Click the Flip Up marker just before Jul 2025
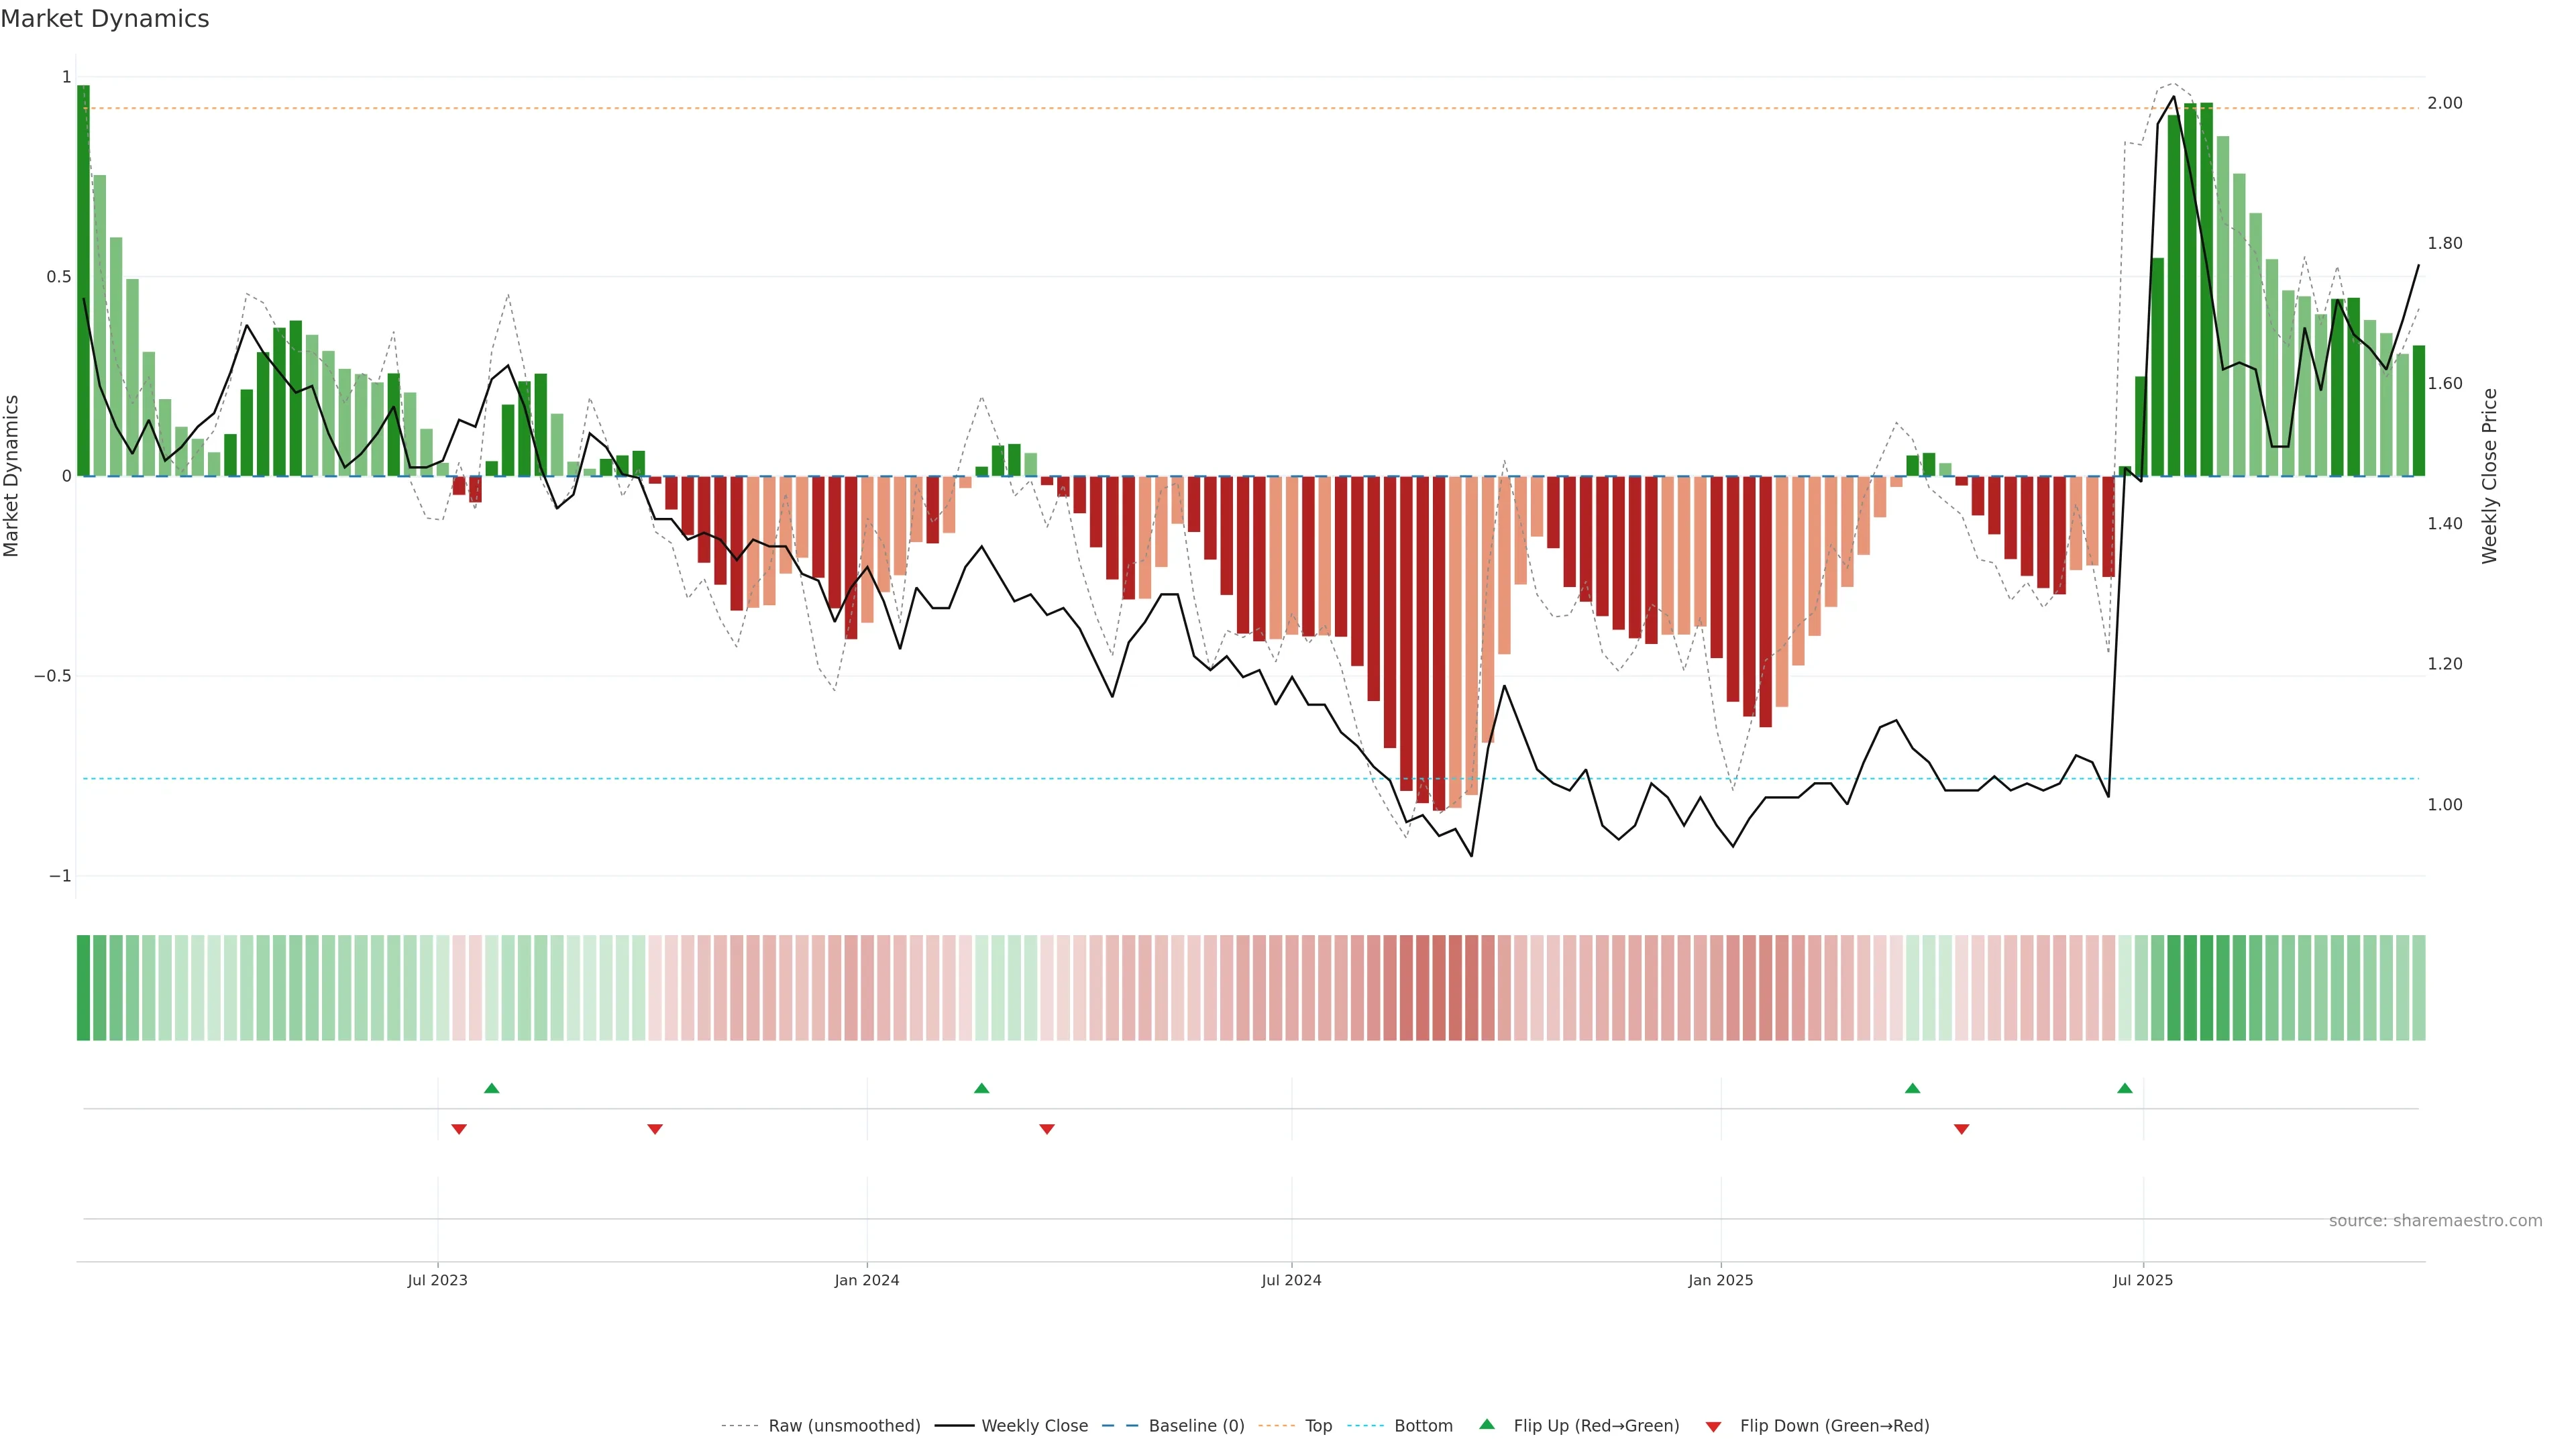Screen dimensions: 2576x1449 tap(2125, 1088)
